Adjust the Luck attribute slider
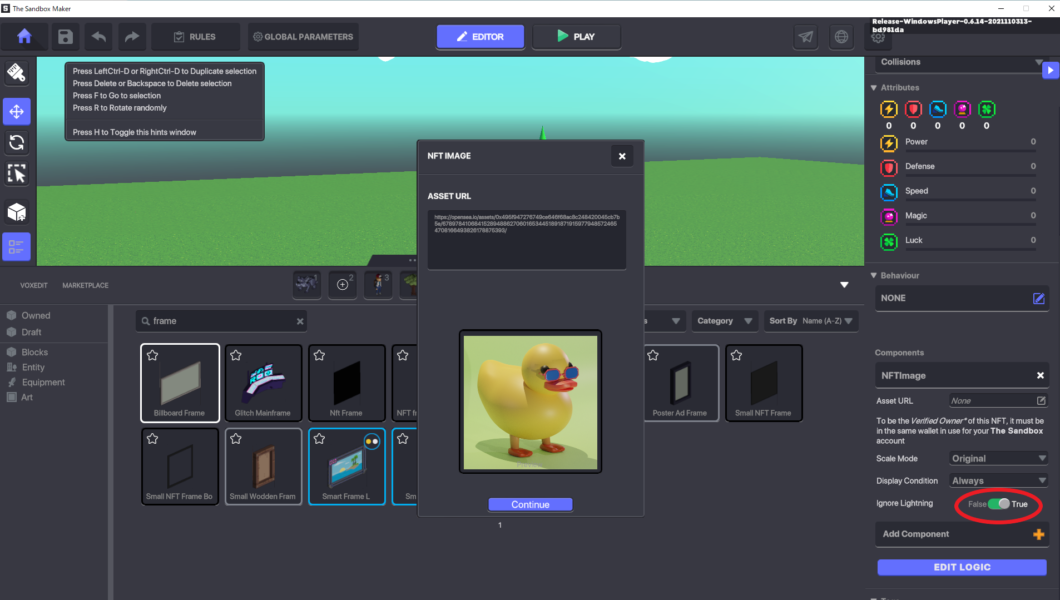The height and width of the screenshot is (600, 1060). pos(971,249)
